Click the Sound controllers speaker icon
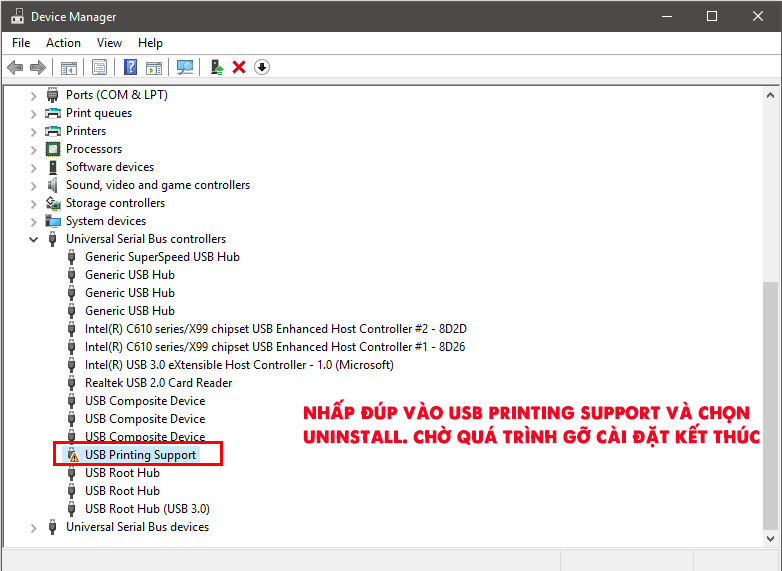This screenshot has width=782, height=571. click(x=52, y=185)
